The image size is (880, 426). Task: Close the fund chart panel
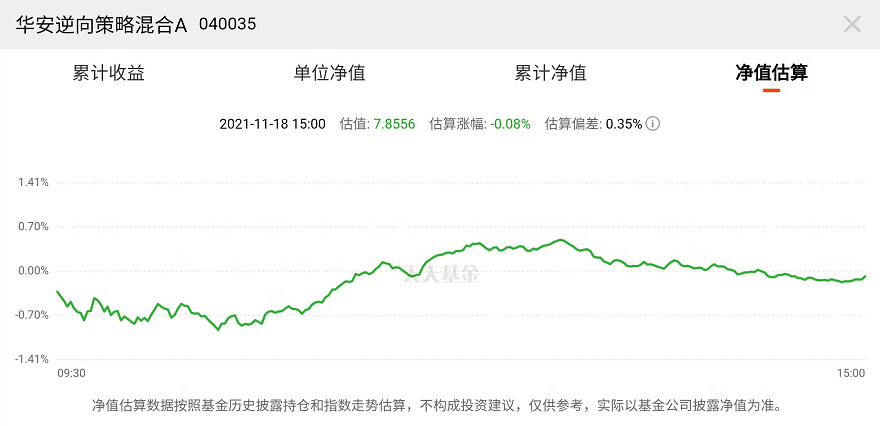(x=852, y=24)
